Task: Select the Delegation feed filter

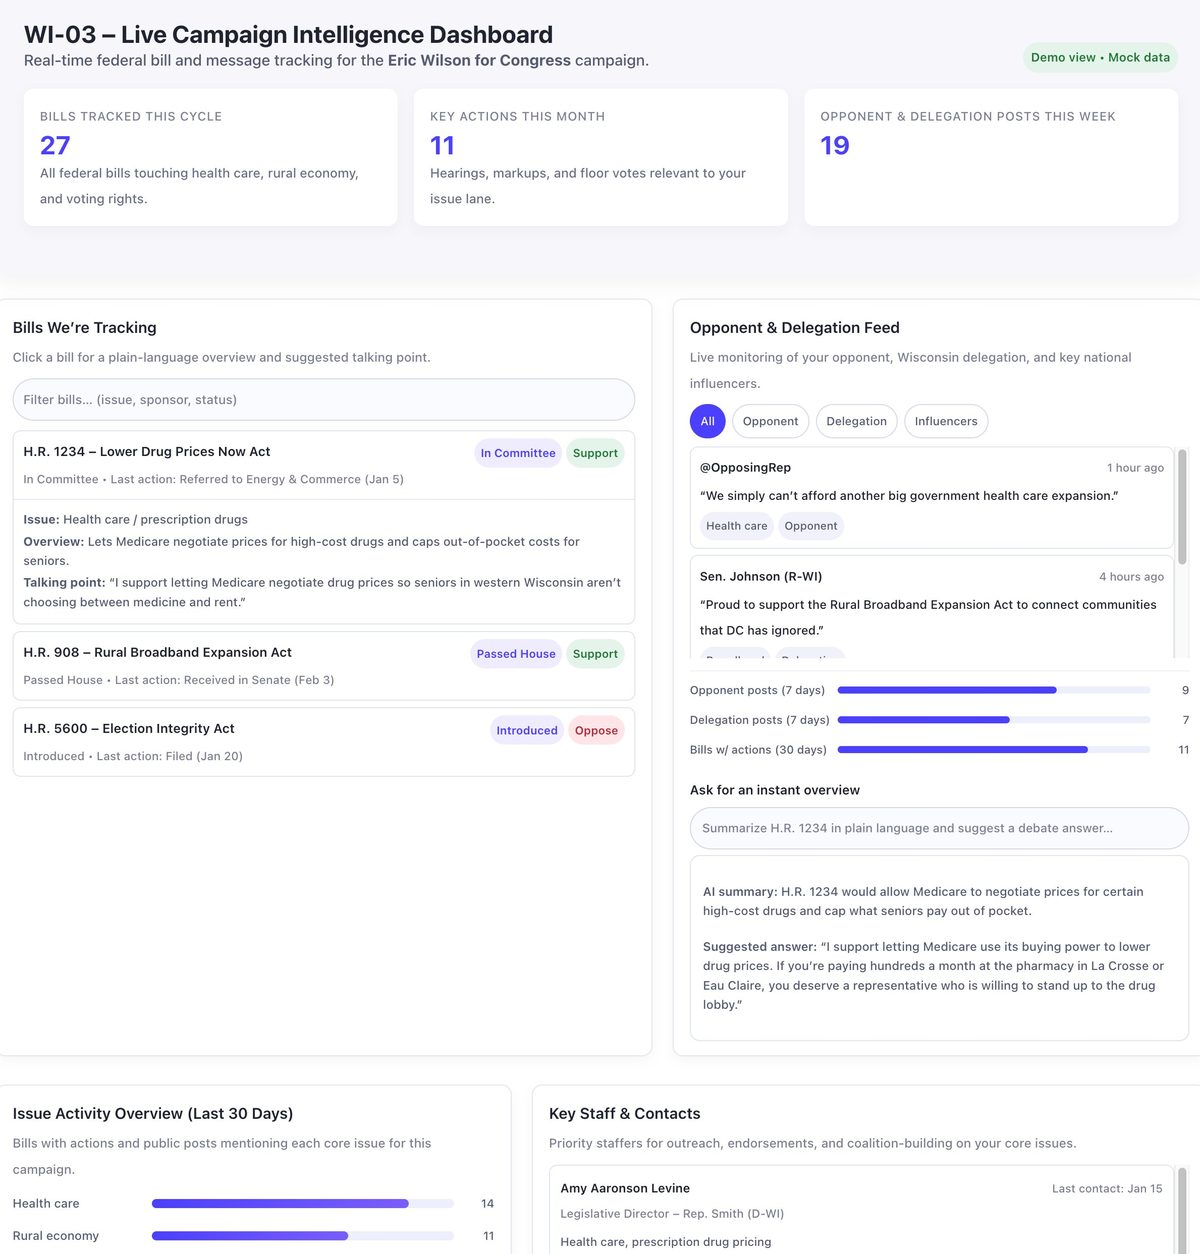Action: coord(856,421)
